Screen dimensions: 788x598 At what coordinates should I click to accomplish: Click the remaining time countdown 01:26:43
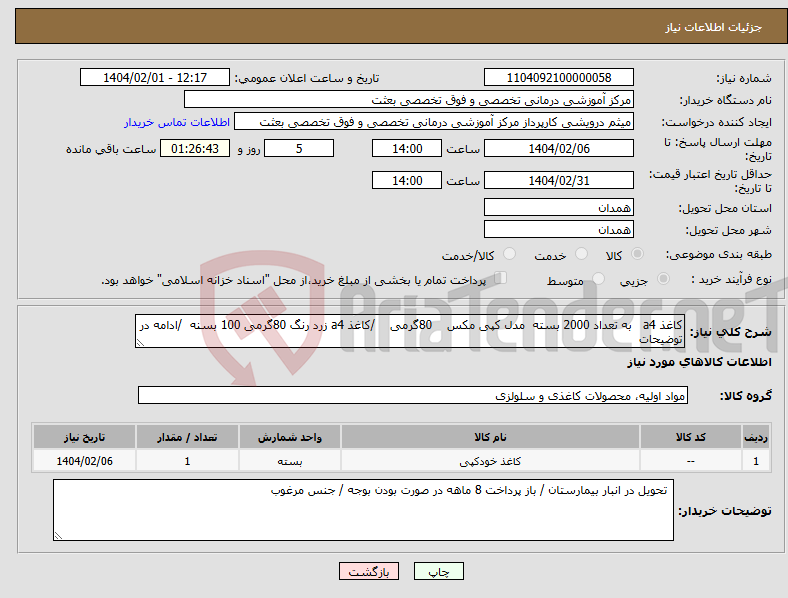[x=195, y=148]
